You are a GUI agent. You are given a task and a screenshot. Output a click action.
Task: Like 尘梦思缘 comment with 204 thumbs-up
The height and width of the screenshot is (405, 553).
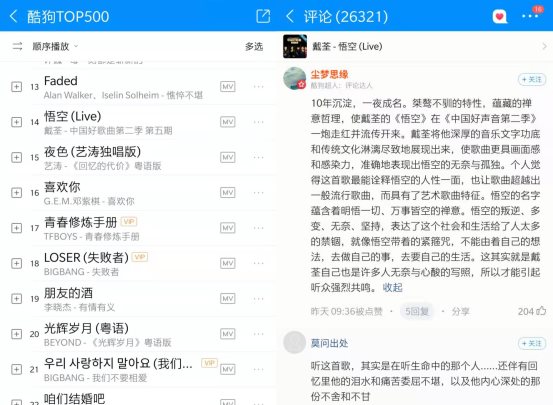click(x=532, y=311)
